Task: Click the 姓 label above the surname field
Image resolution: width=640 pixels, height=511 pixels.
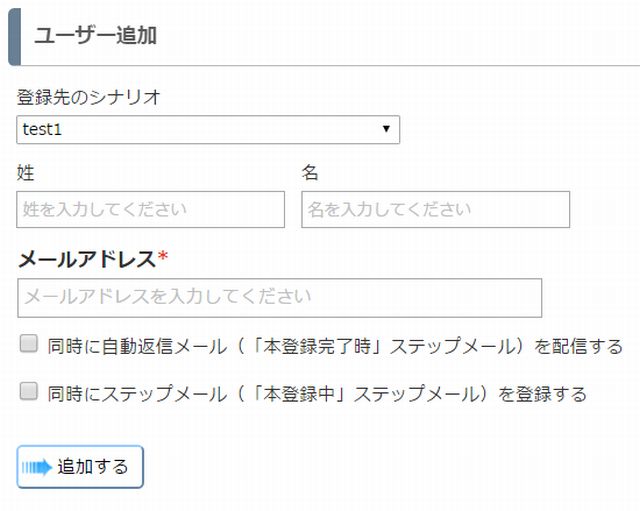Action: tap(25, 173)
